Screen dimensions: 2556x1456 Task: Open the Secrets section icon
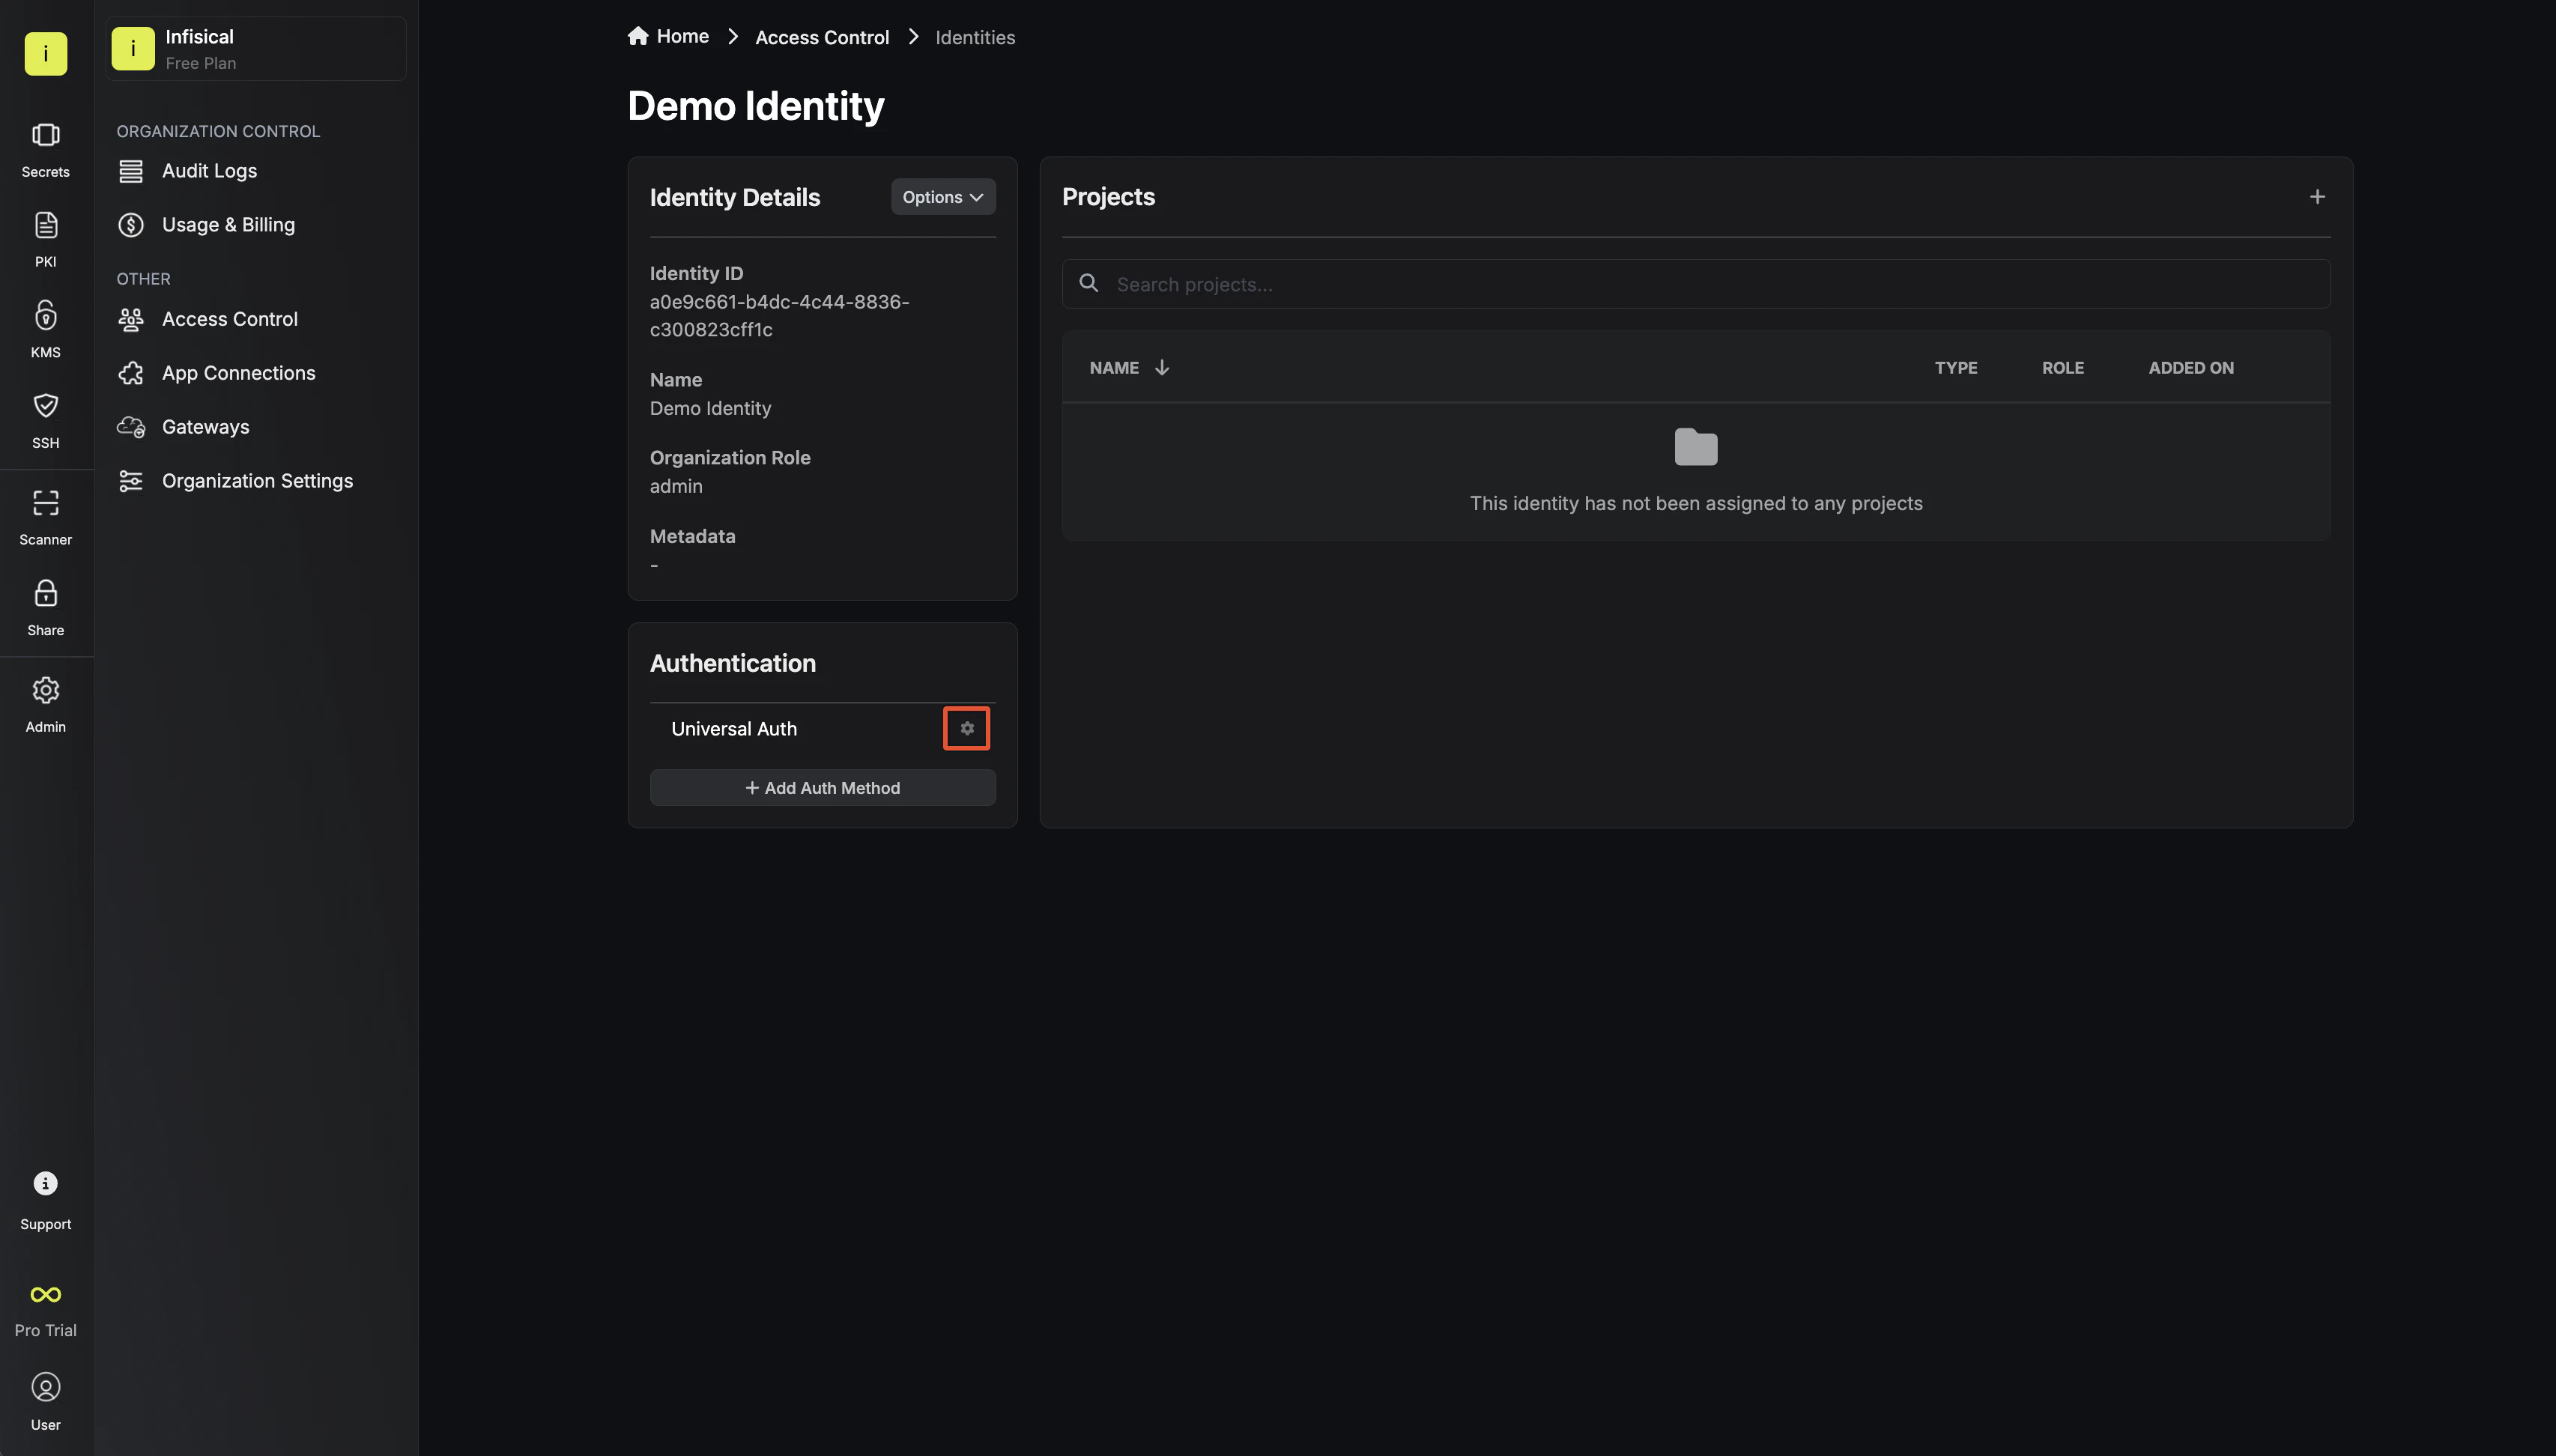(x=45, y=135)
